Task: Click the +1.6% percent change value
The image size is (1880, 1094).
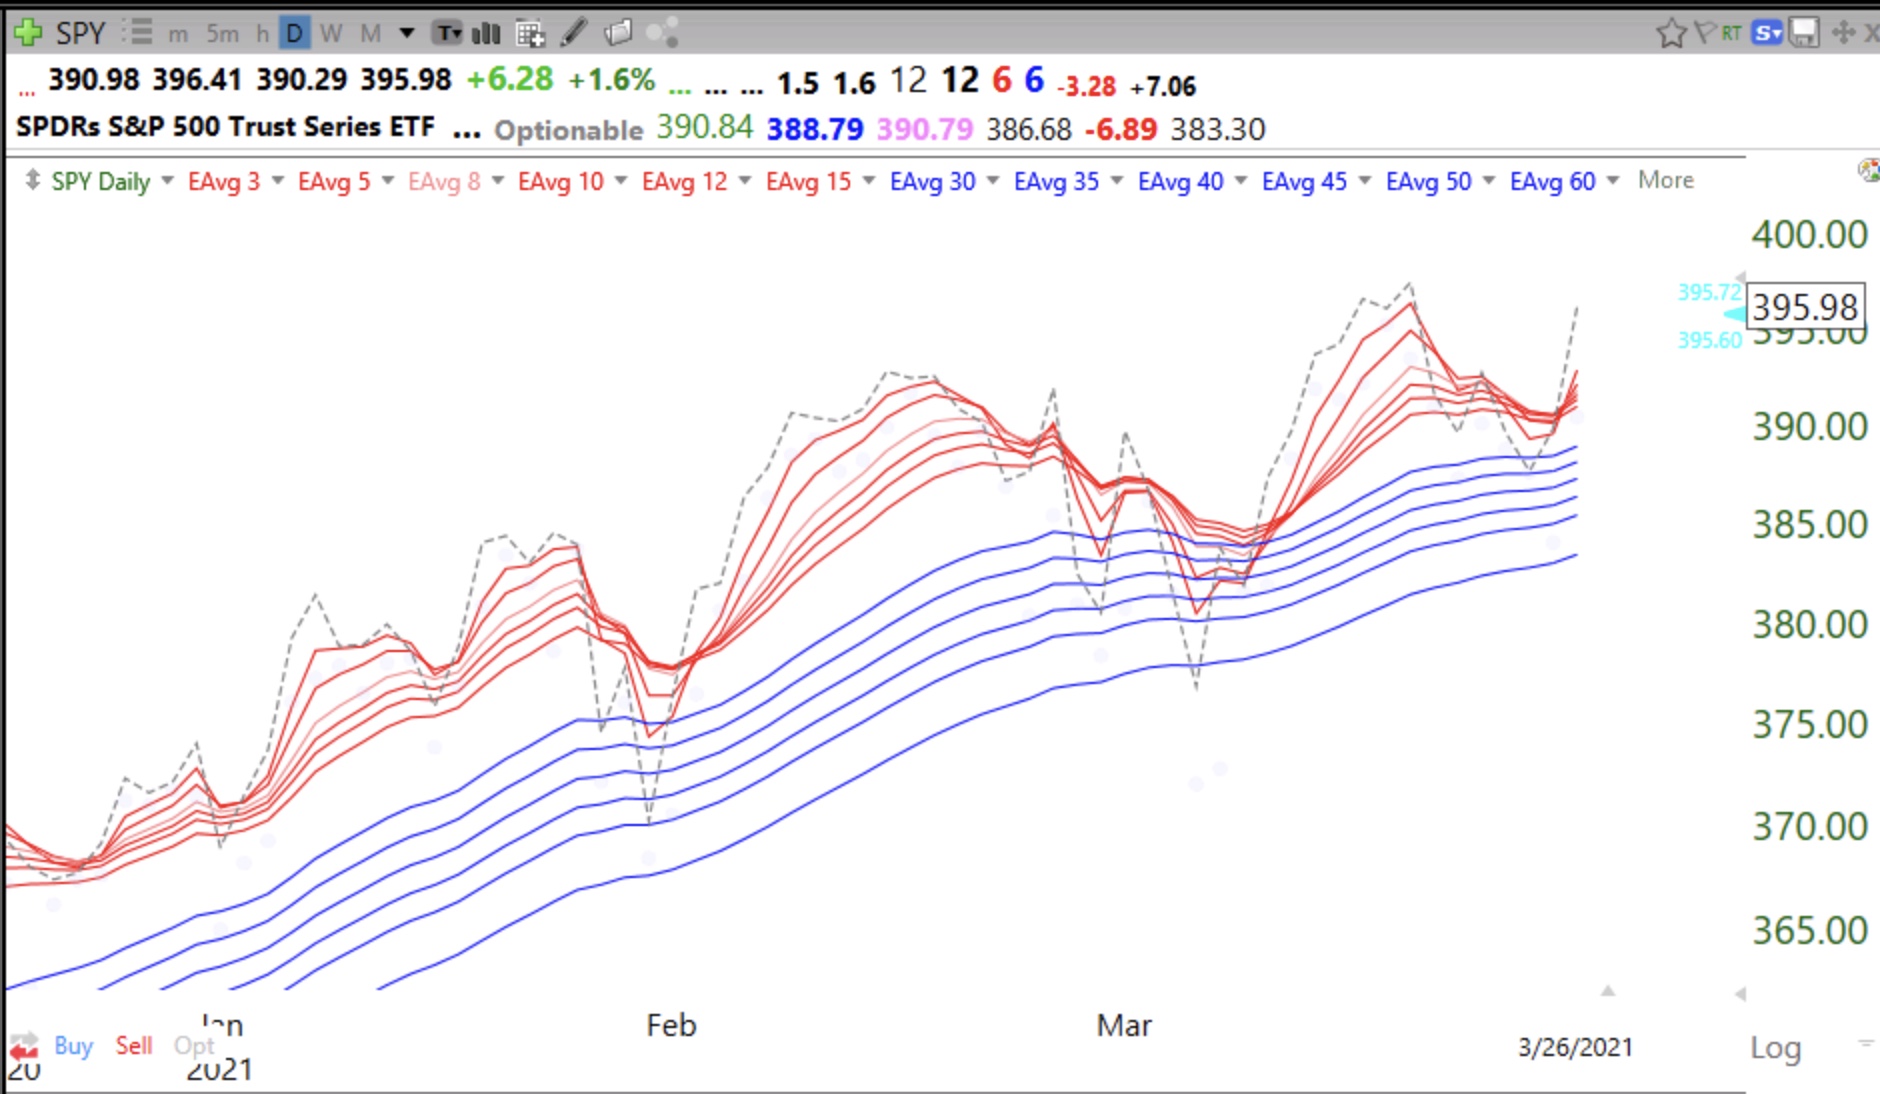Action: click(x=611, y=79)
